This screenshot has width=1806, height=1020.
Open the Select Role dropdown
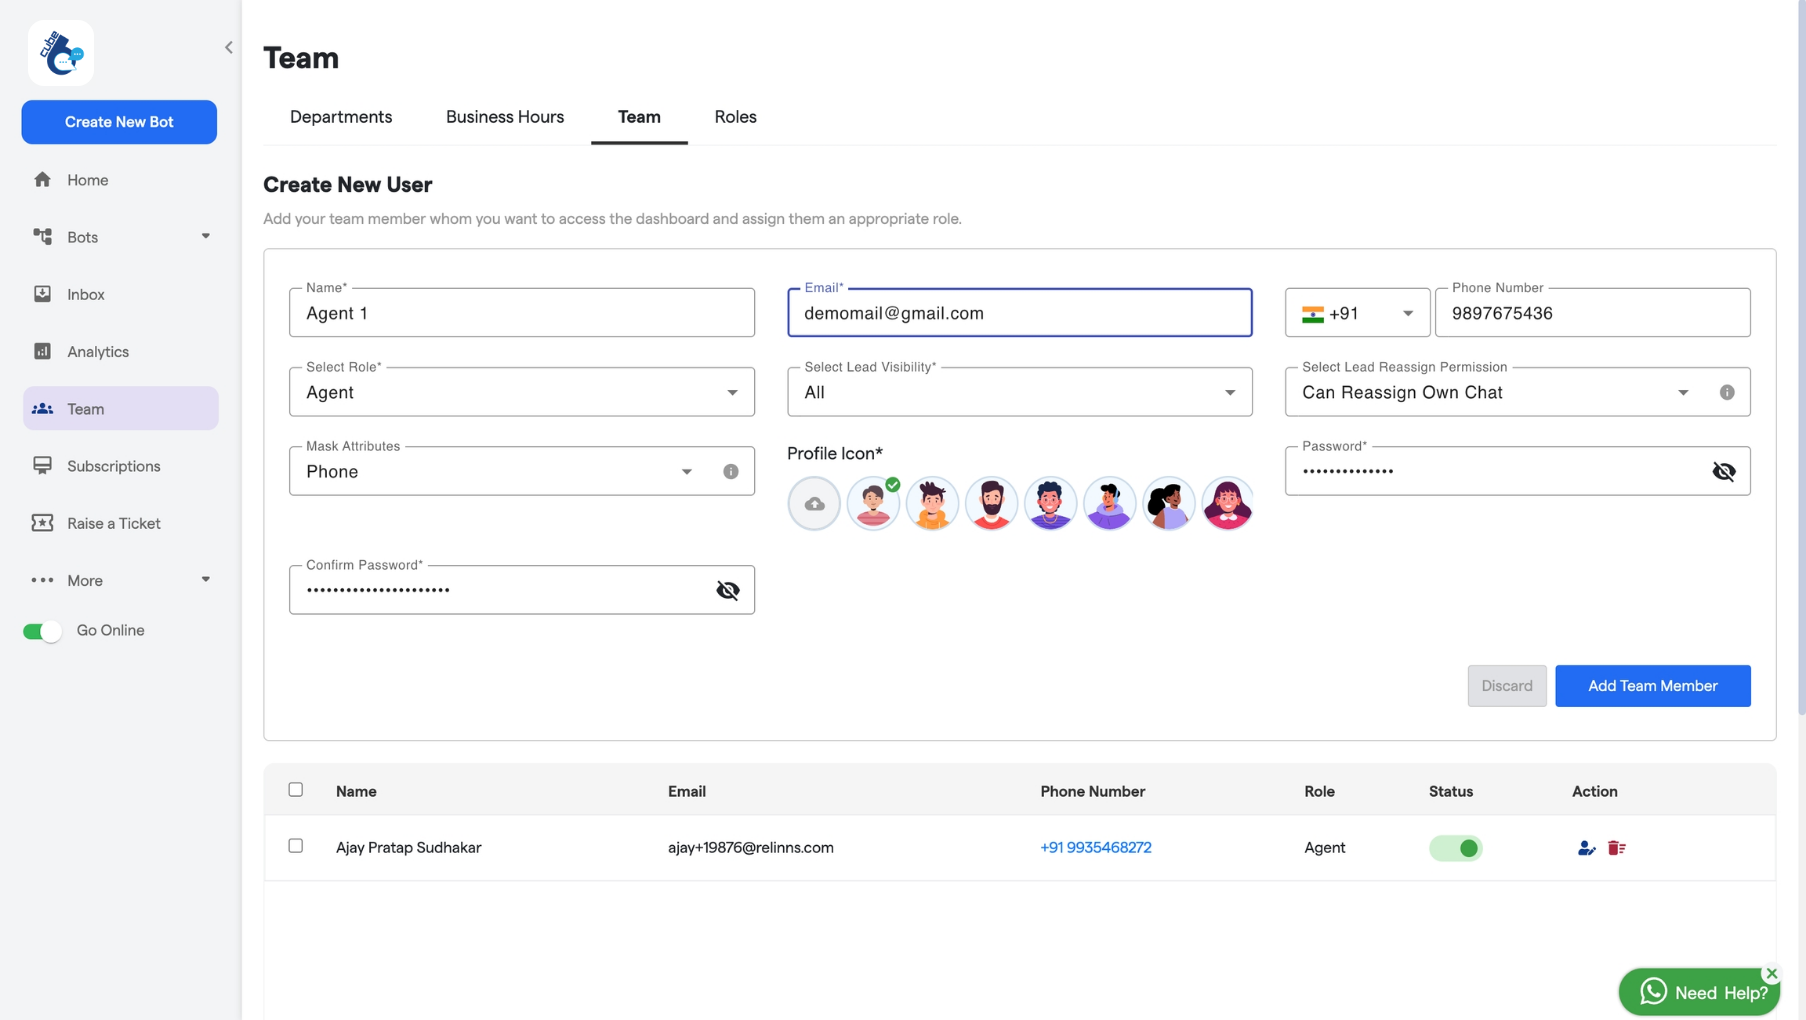[522, 392]
